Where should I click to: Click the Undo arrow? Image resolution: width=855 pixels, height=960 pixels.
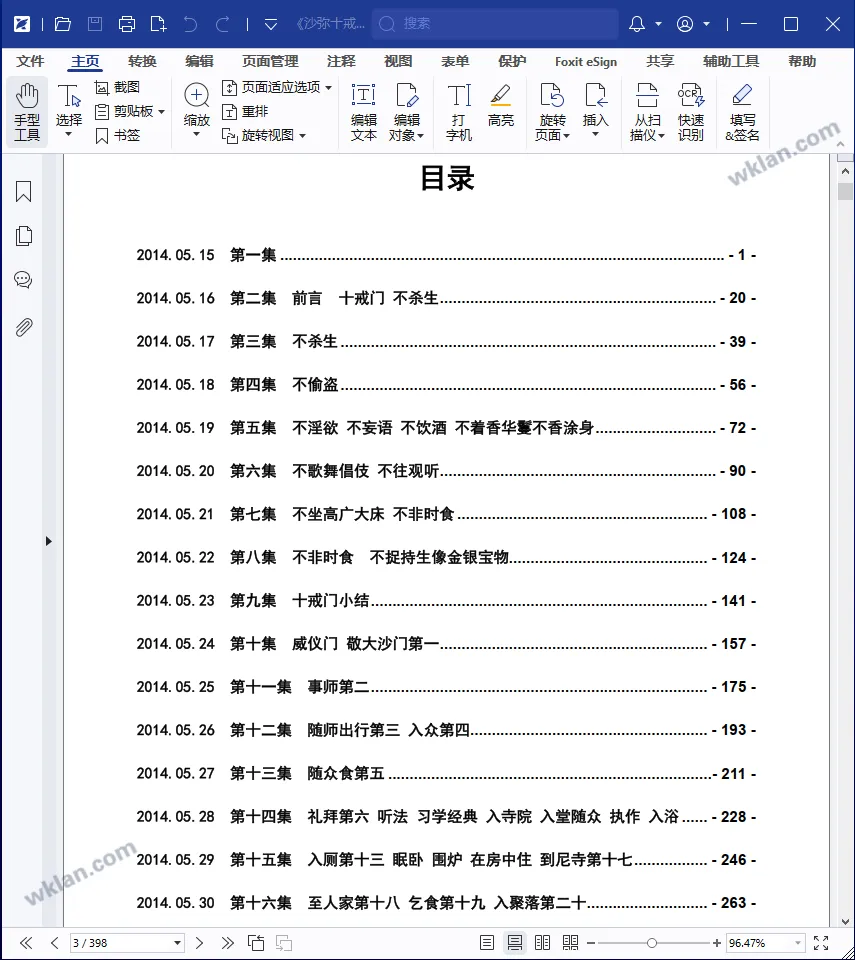[190, 24]
